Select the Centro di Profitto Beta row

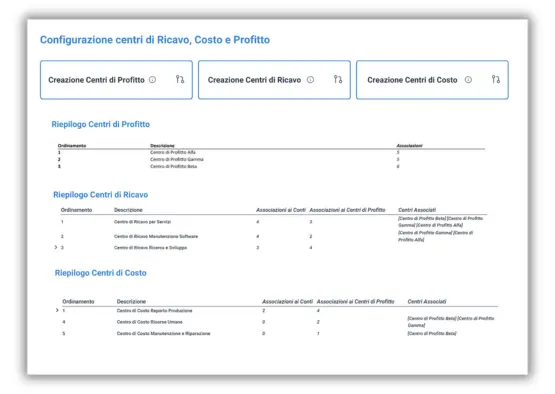click(x=271, y=166)
